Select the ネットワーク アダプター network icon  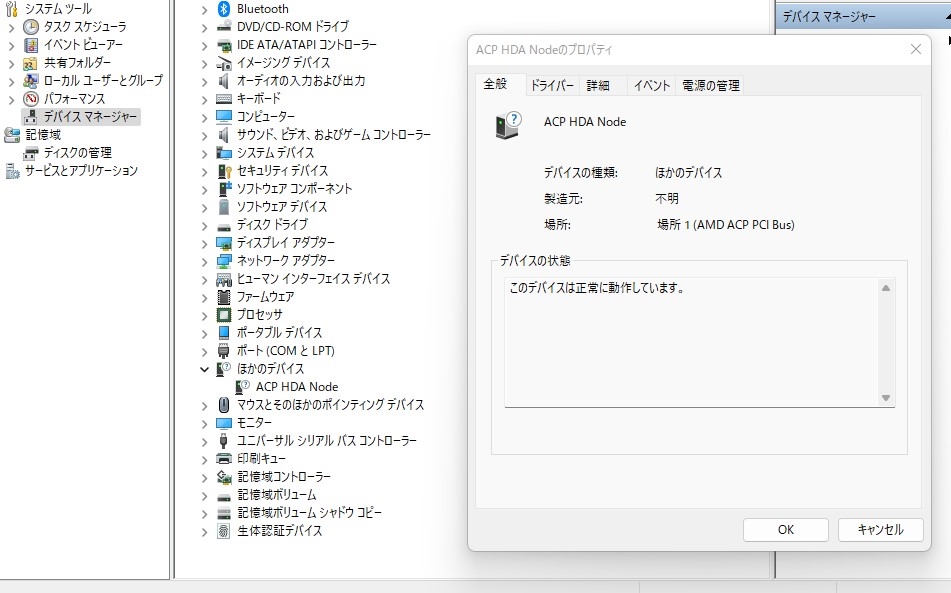[224, 261]
